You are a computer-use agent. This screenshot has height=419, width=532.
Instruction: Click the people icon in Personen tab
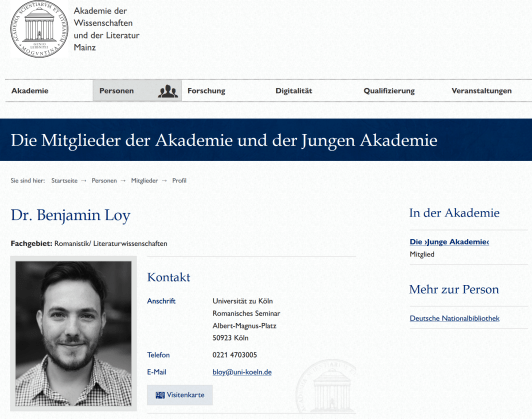[168, 91]
